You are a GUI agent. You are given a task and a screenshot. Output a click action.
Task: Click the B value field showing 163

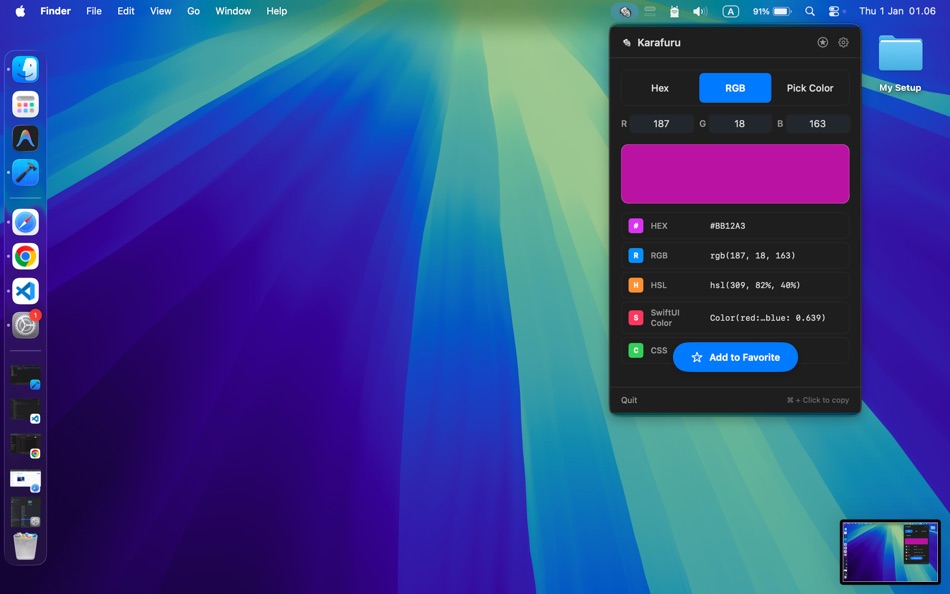(817, 124)
